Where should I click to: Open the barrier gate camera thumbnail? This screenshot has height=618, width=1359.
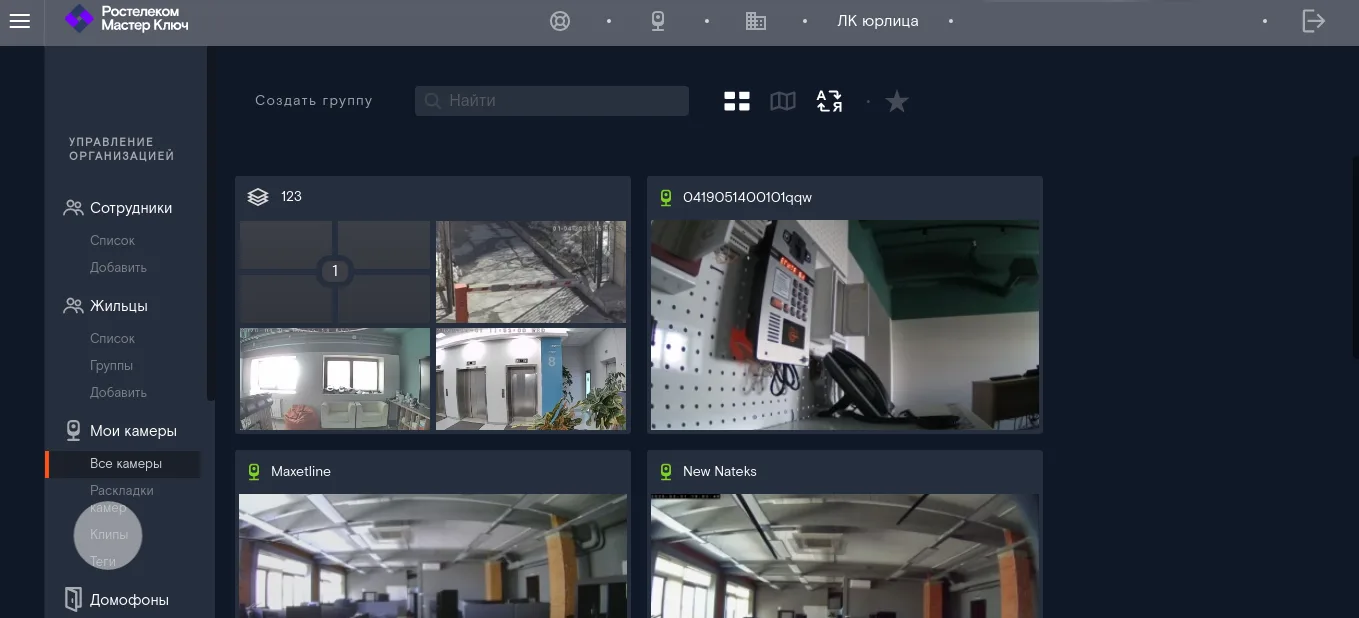point(531,272)
